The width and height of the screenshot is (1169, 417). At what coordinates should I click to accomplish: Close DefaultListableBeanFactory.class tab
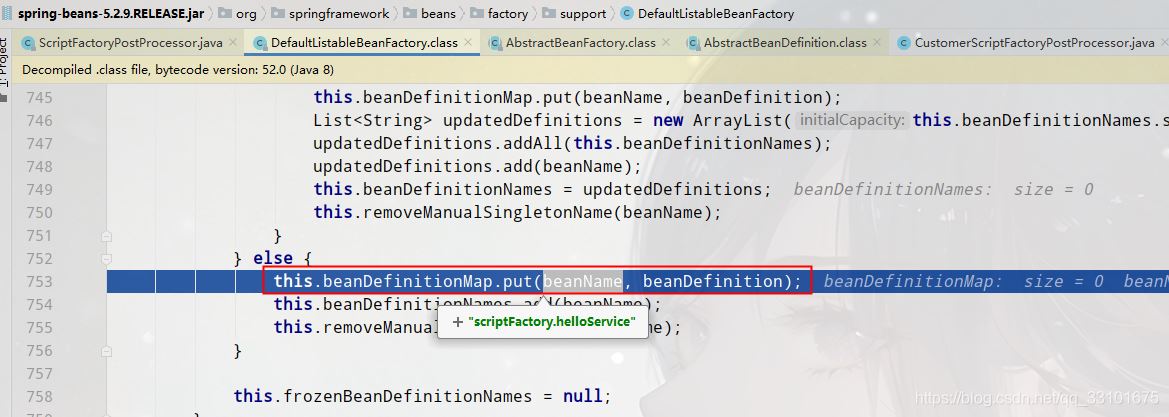point(468,43)
